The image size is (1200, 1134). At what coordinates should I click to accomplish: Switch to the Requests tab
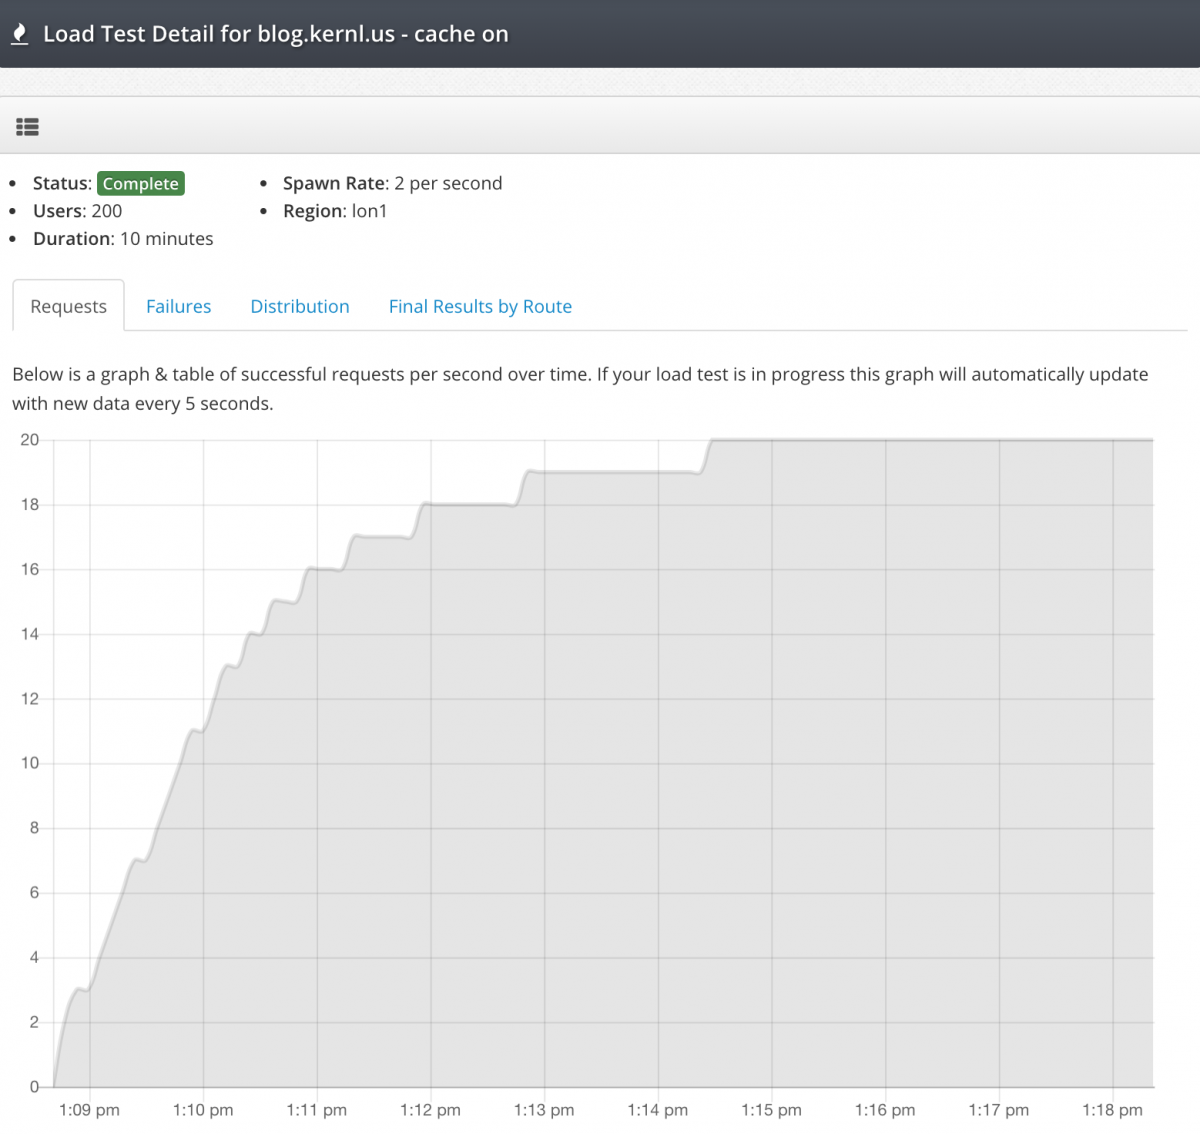coord(68,306)
